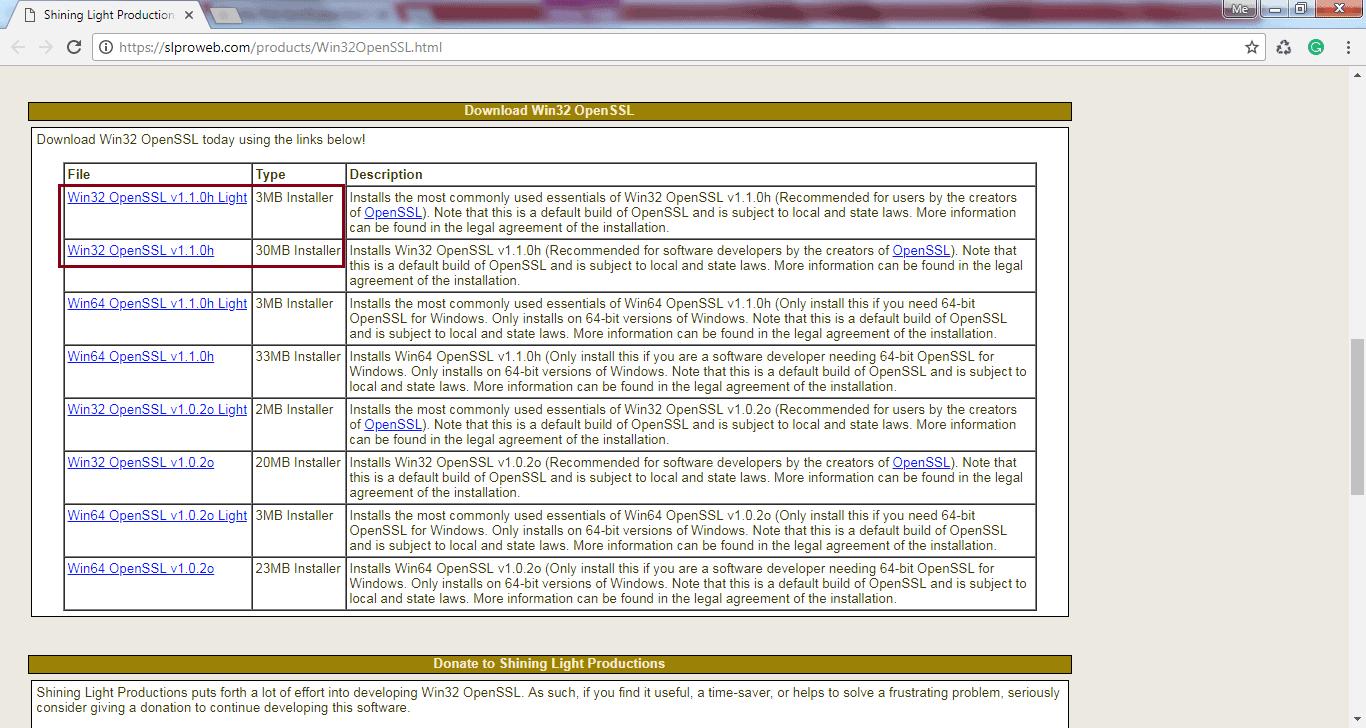Download Win64 OpenSSL v1.0.2o installer
The width and height of the screenshot is (1366, 728).
pyautogui.click(x=139, y=568)
